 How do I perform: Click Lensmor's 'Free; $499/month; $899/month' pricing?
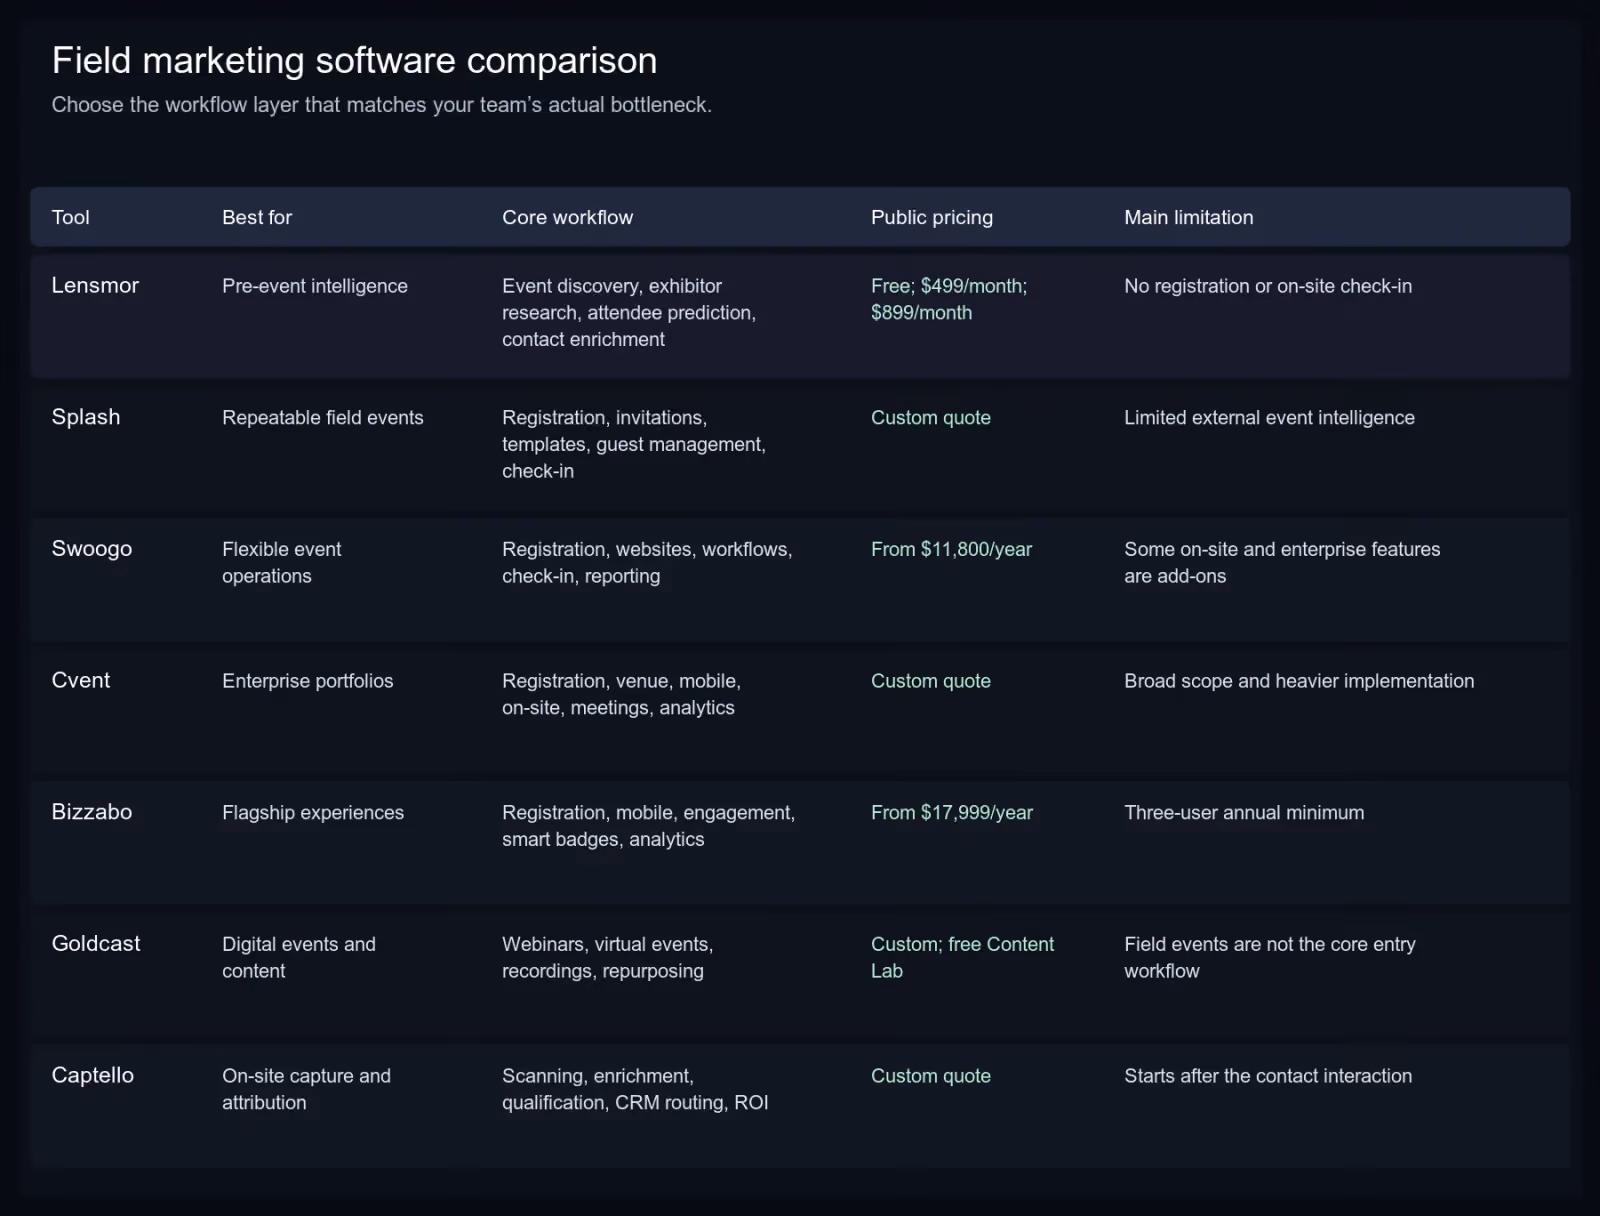[x=949, y=299]
